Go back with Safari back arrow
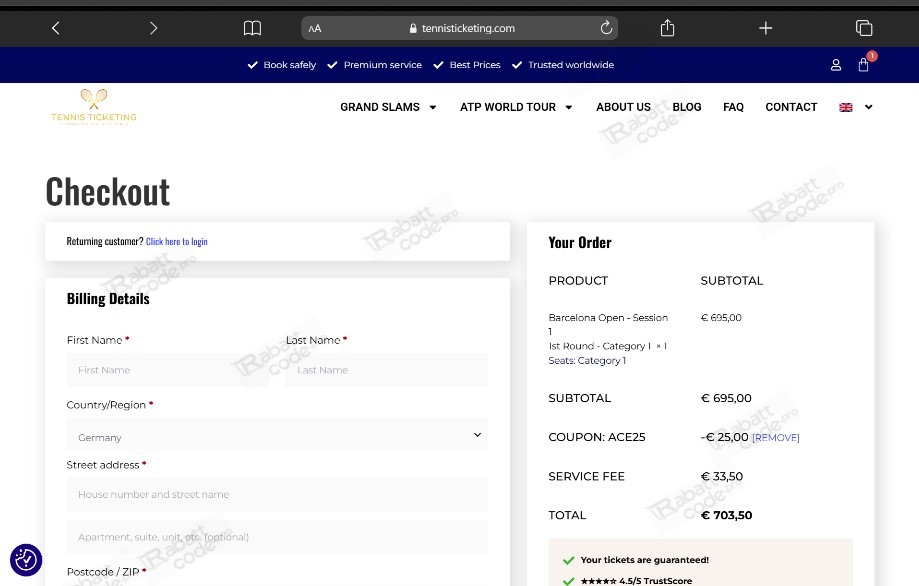Image resolution: width=919 pixels, height=586 pixels. click(56, 28)
